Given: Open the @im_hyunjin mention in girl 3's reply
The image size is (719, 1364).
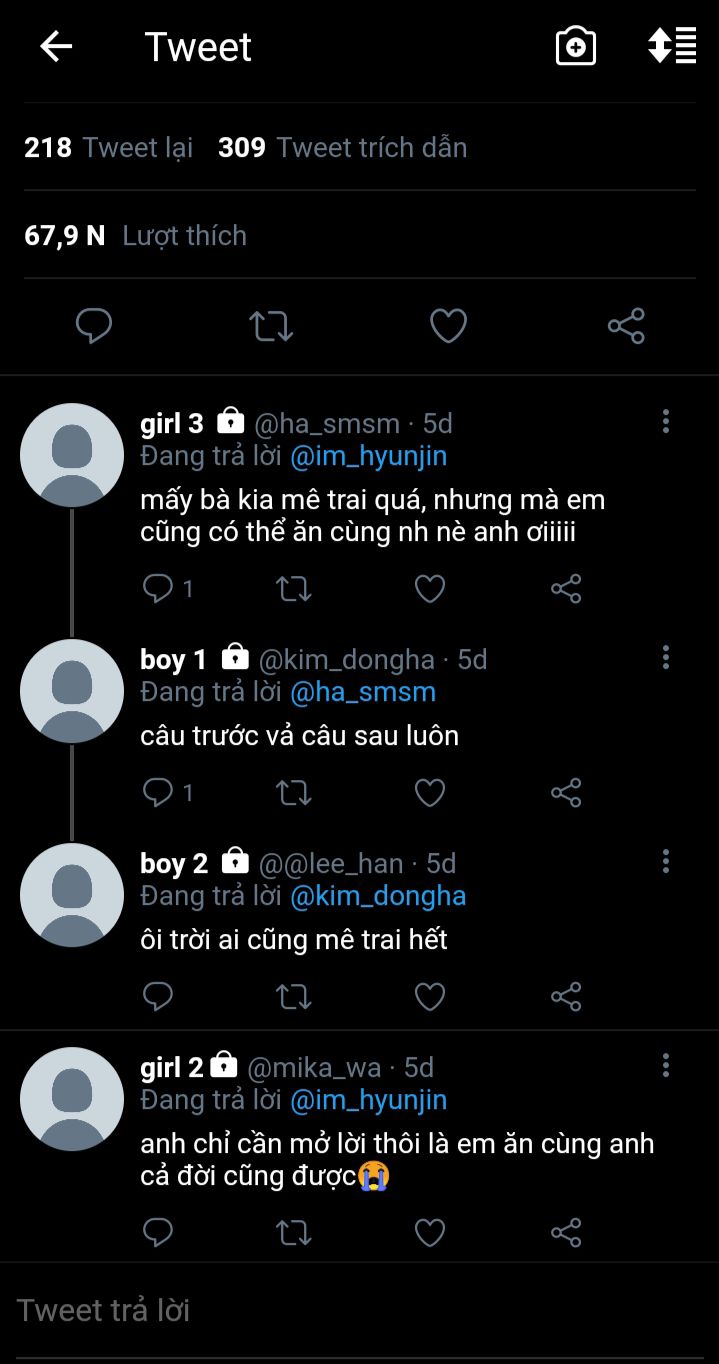Looking at the screenshot, I should [x=368, y=456].
